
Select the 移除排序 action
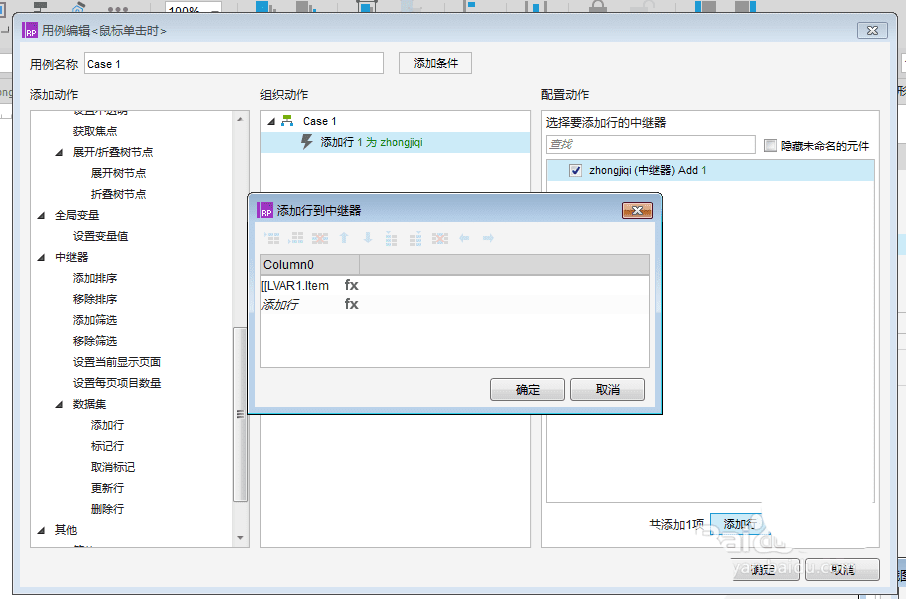coord(95,299)
